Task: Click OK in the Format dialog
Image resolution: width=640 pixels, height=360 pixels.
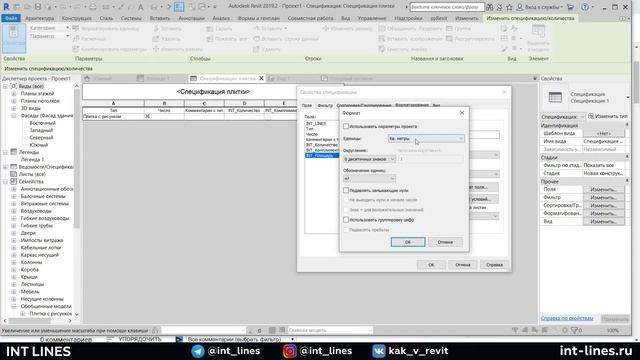Action: tap(408, 242)
